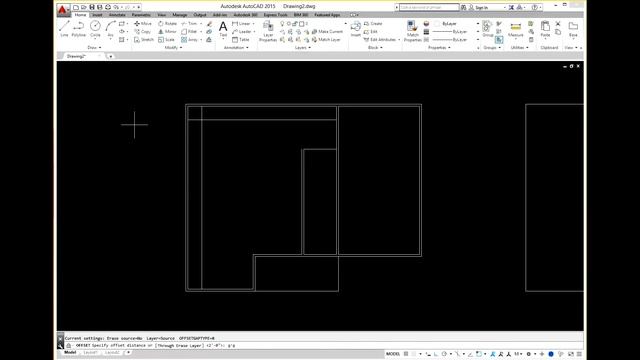Expand the Annotation panel
The height and width of the screenshot is (360, 640).
point(236,48)
